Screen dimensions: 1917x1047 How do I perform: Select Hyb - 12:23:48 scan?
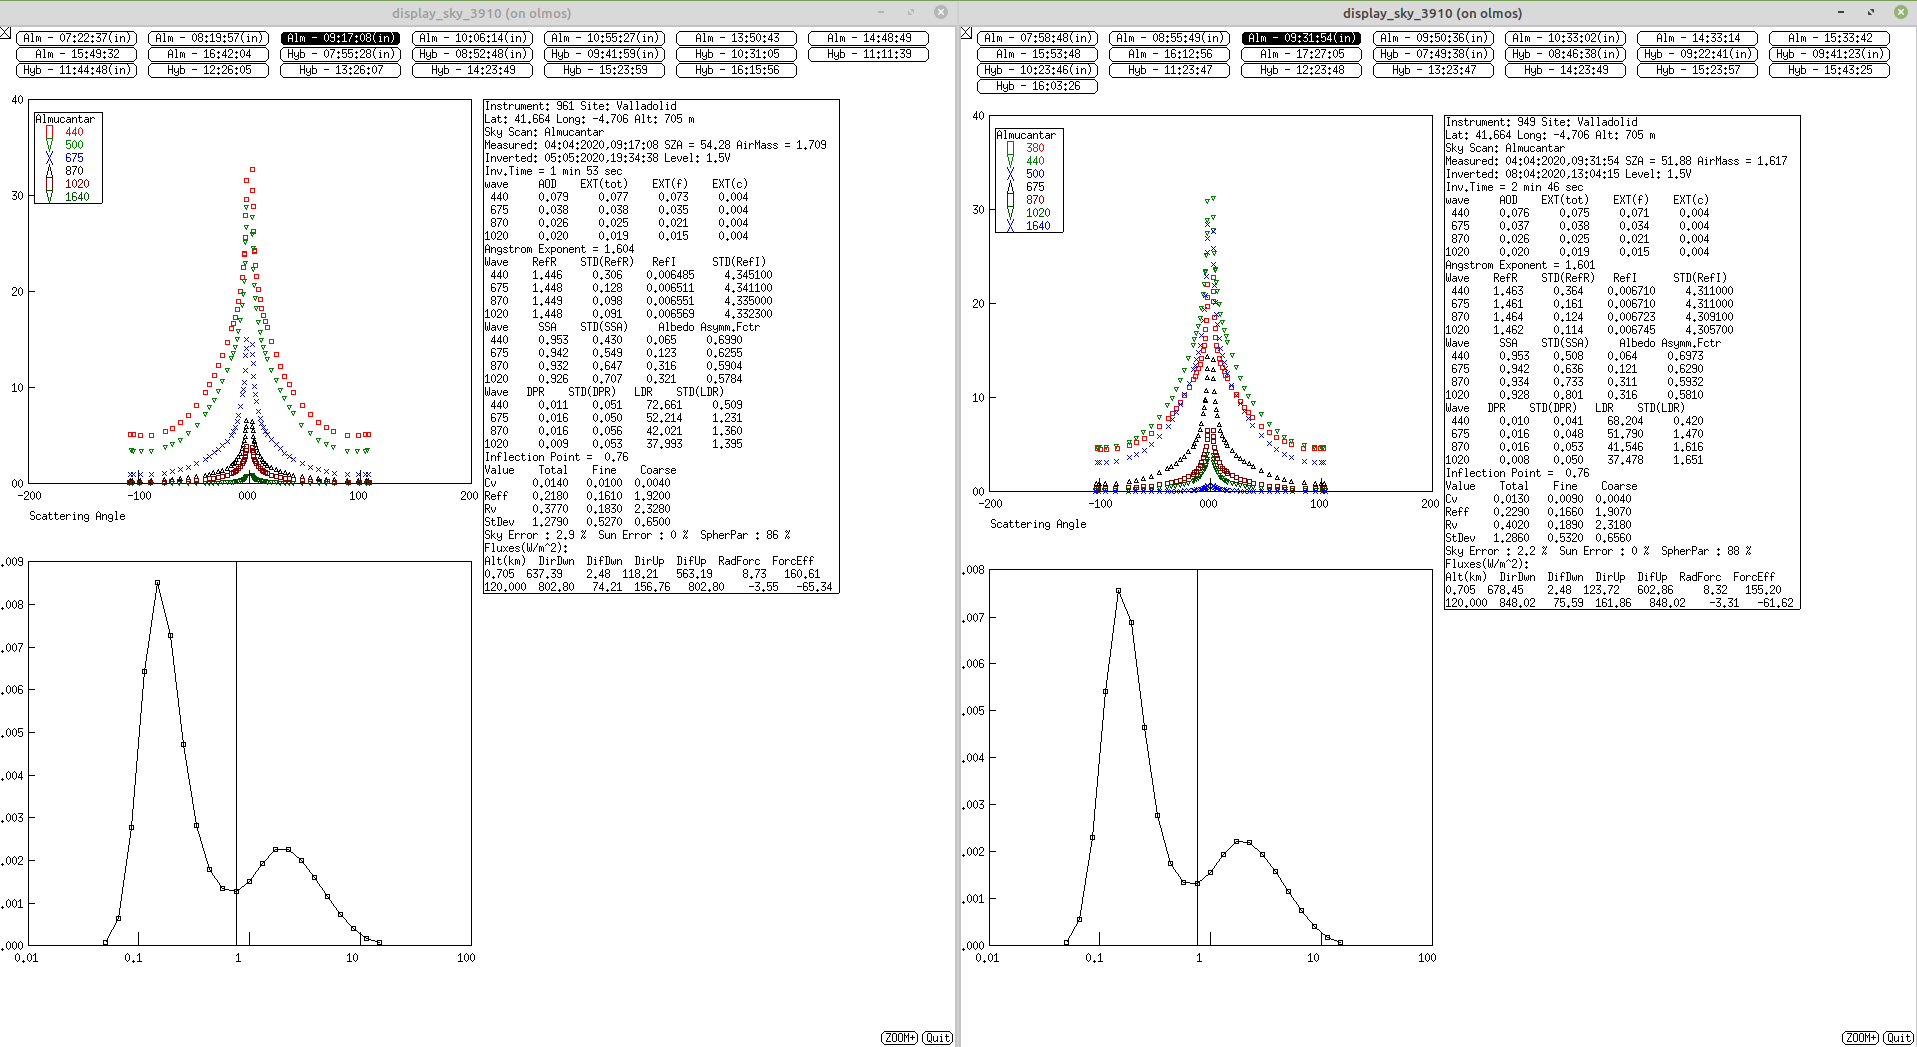pos(1302,70)
